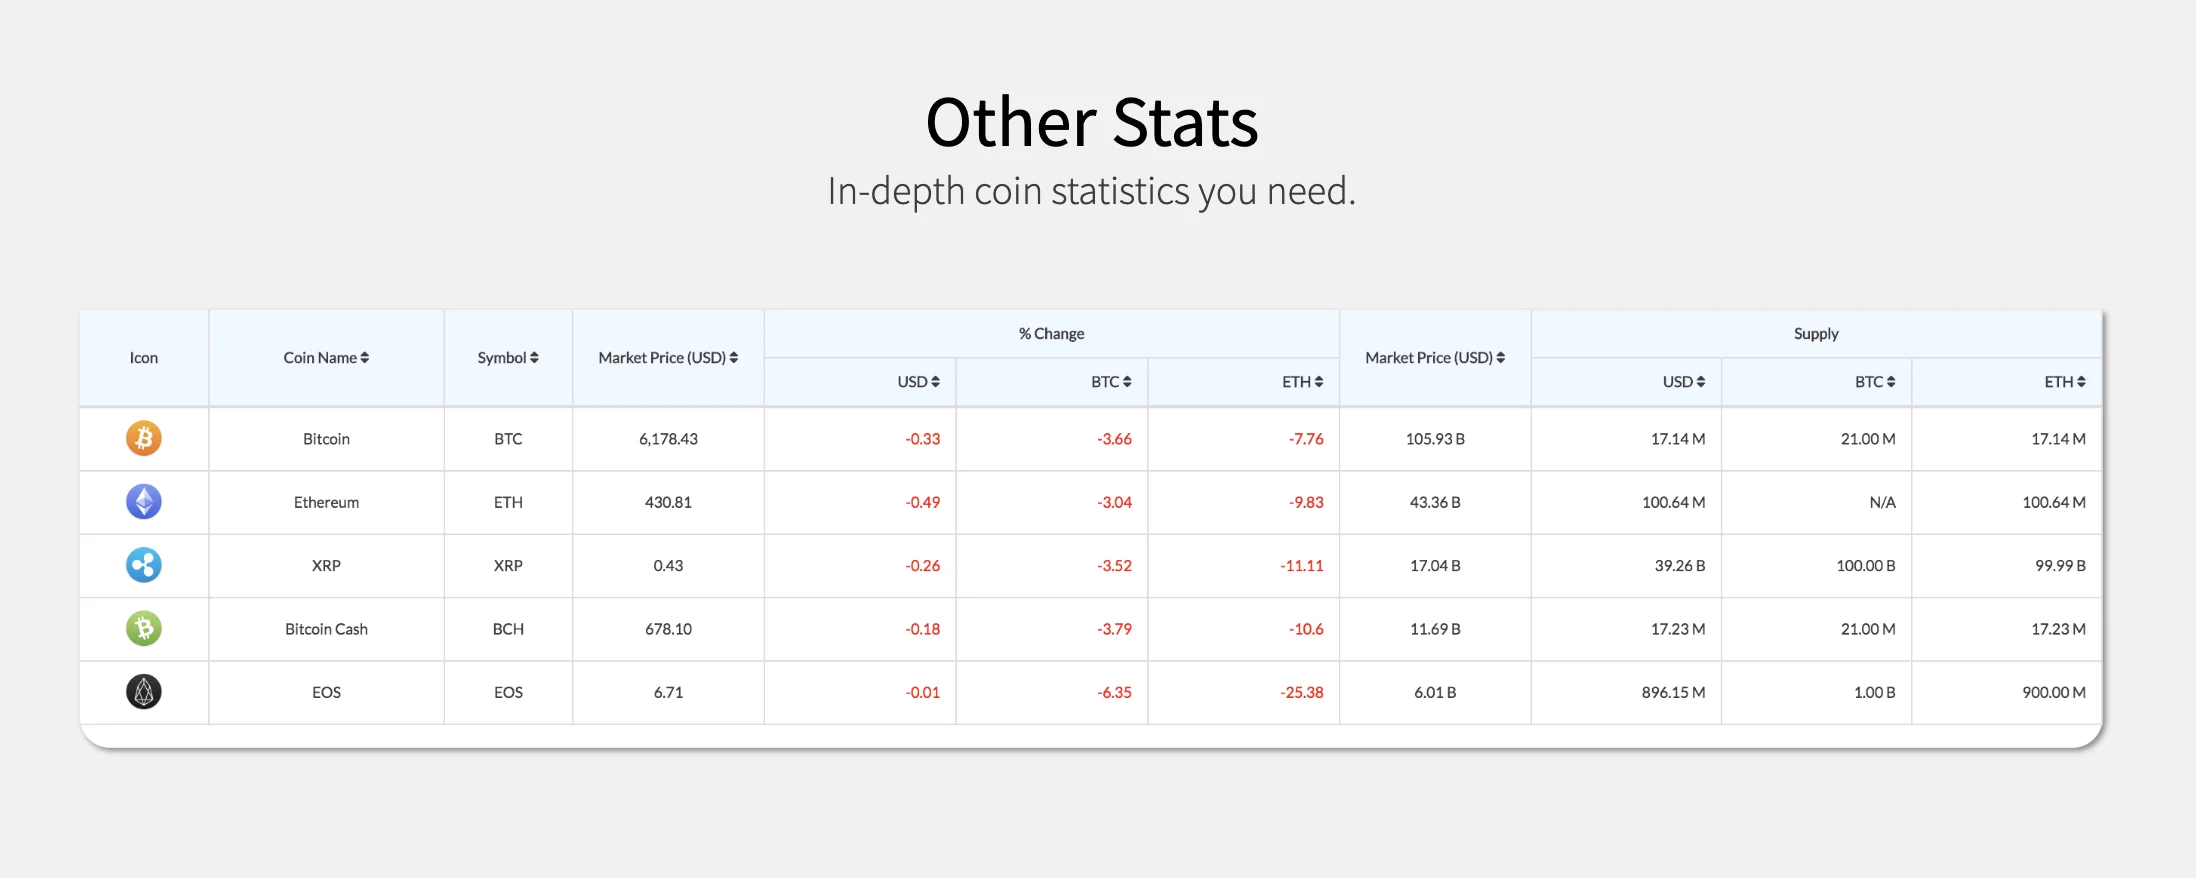
Task: Sort by % Change ETH column
Action: coord(1319,382)
